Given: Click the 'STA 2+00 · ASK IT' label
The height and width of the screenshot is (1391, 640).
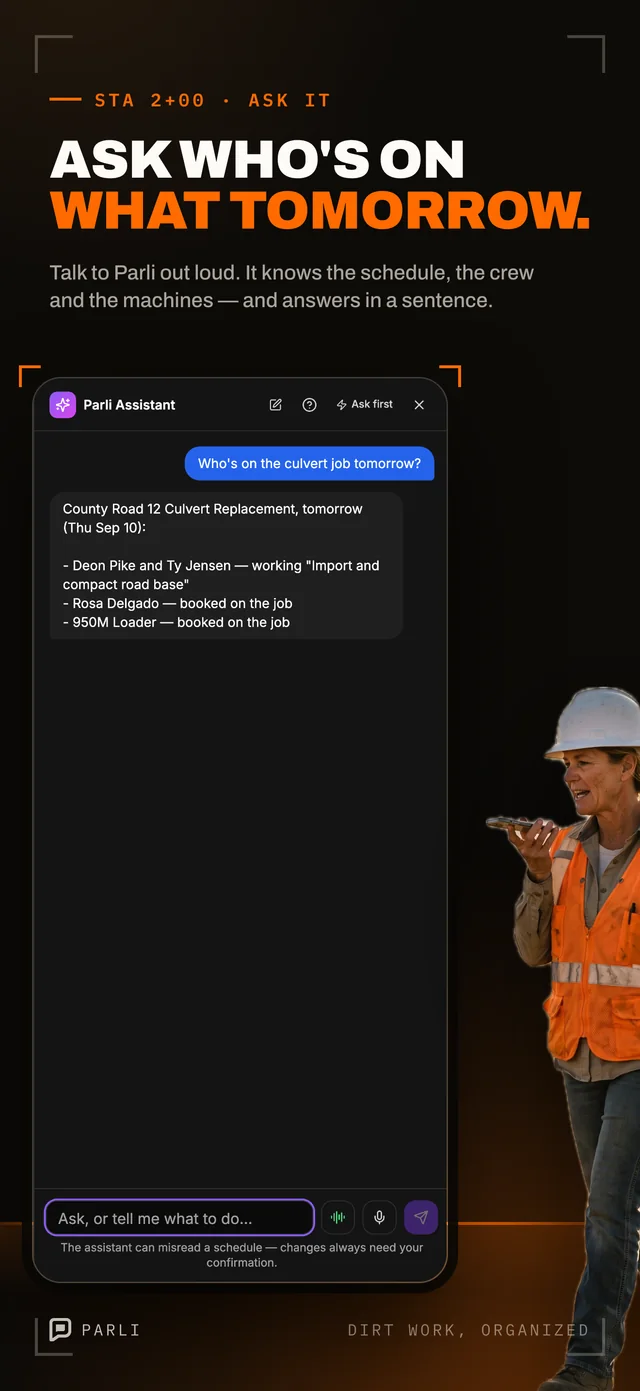Looking at the screenshot, I should (212, 100).
